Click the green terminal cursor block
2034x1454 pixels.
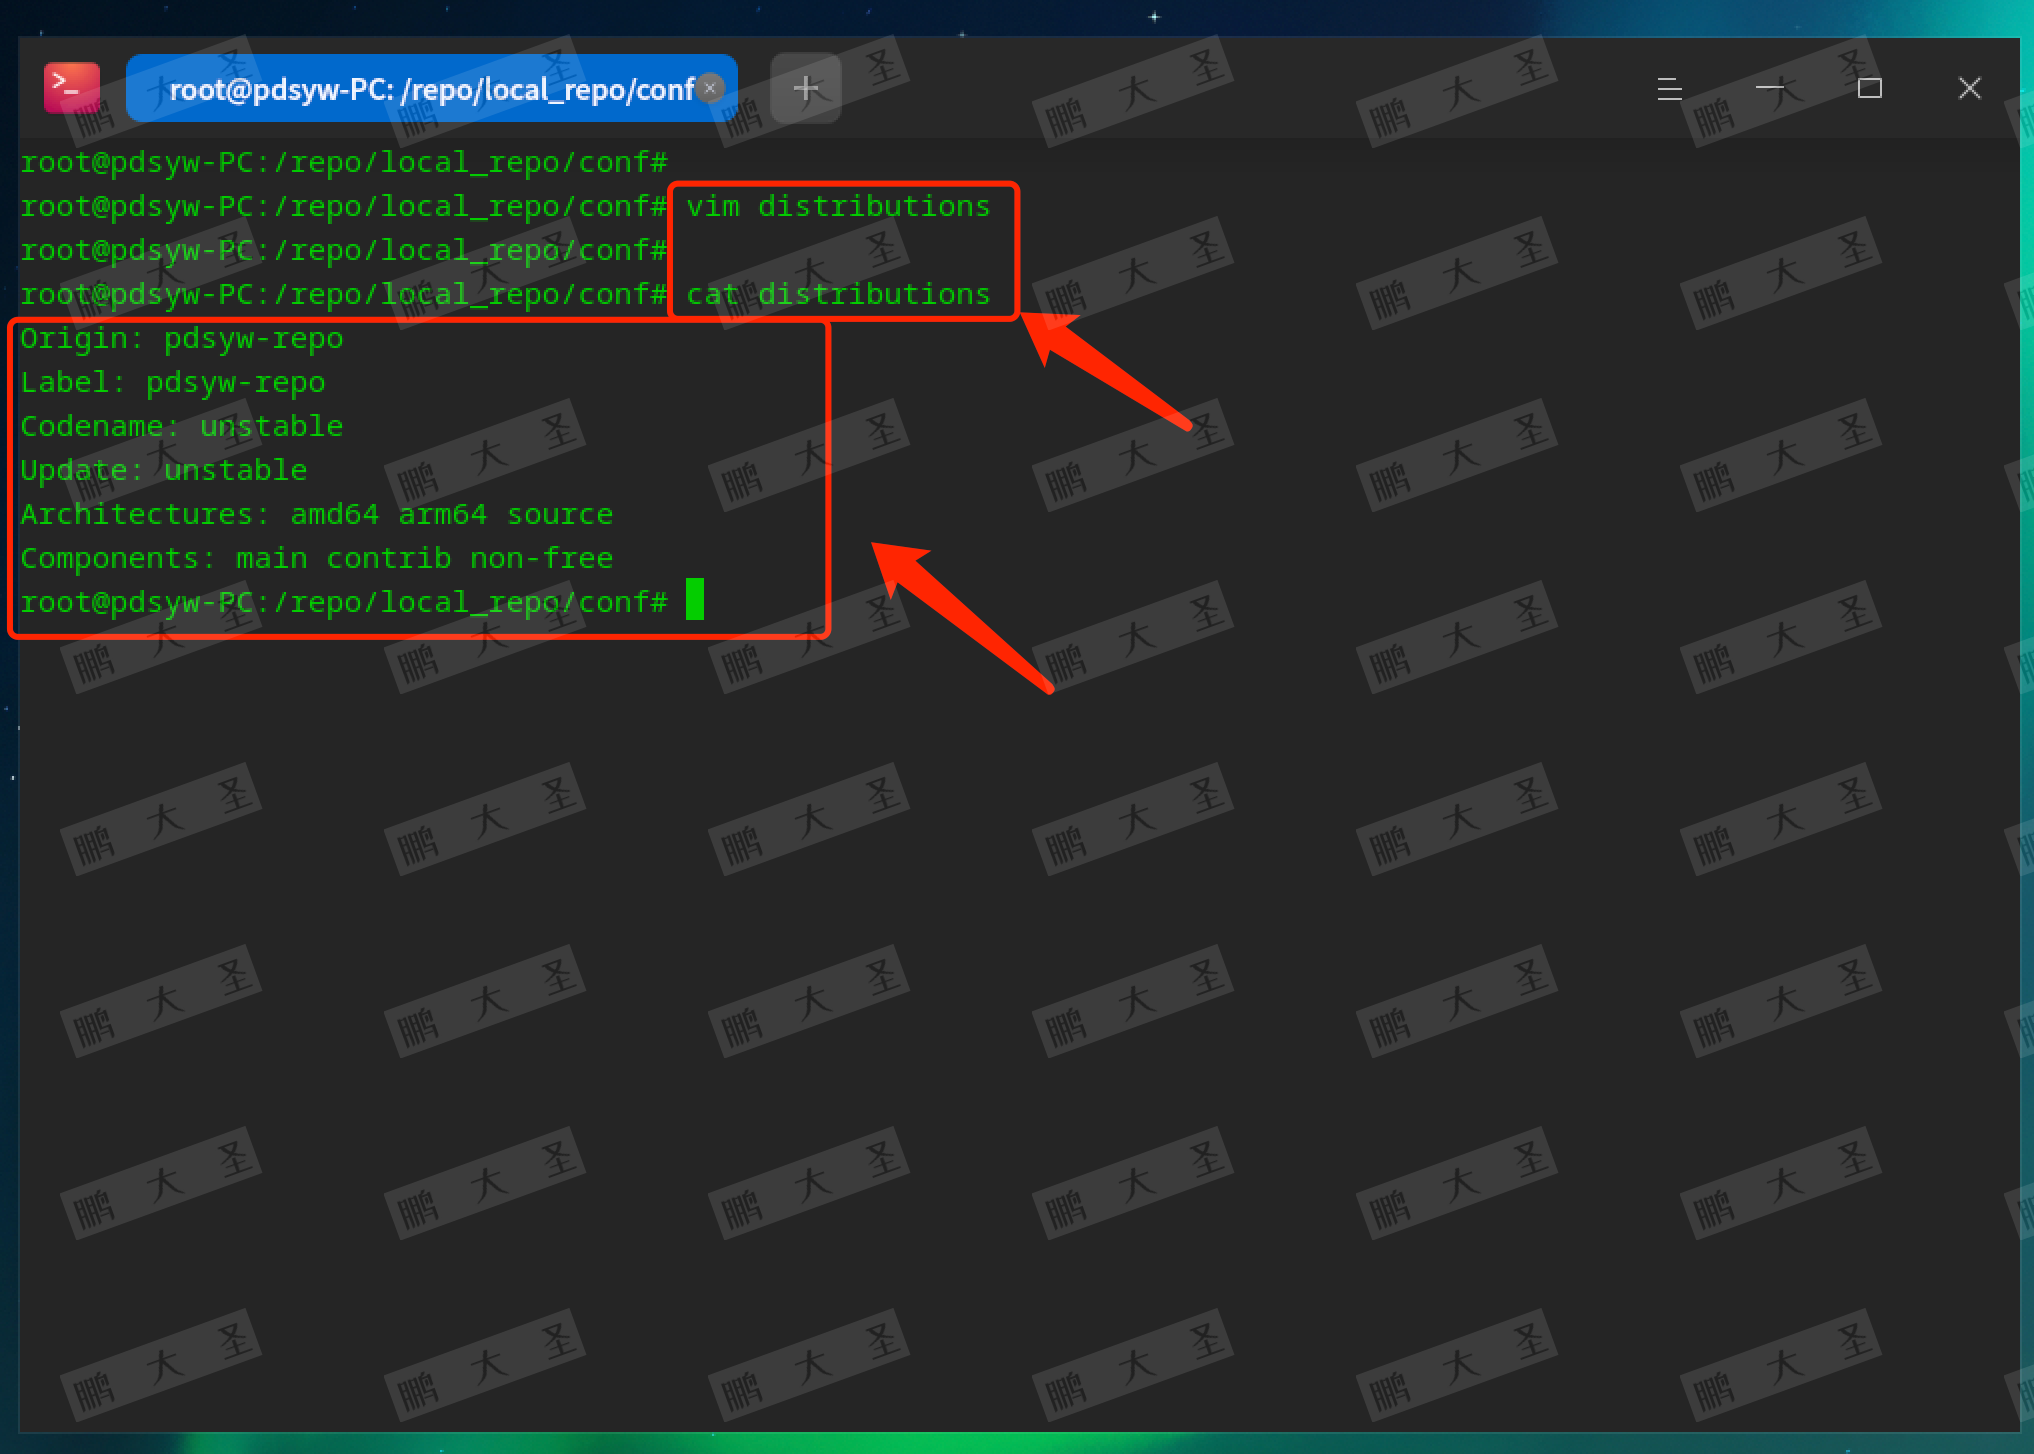[695, 600]
